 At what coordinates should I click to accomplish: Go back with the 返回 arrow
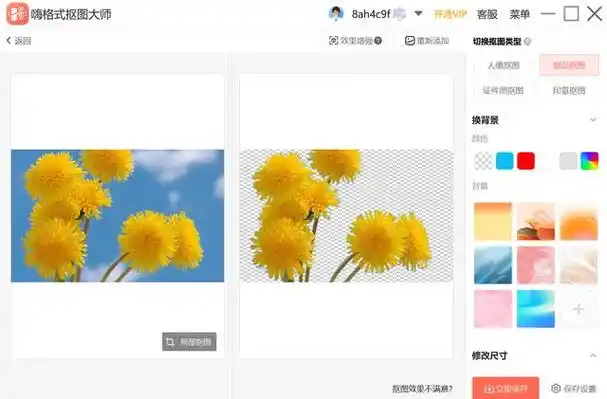[x=9, y=41]
